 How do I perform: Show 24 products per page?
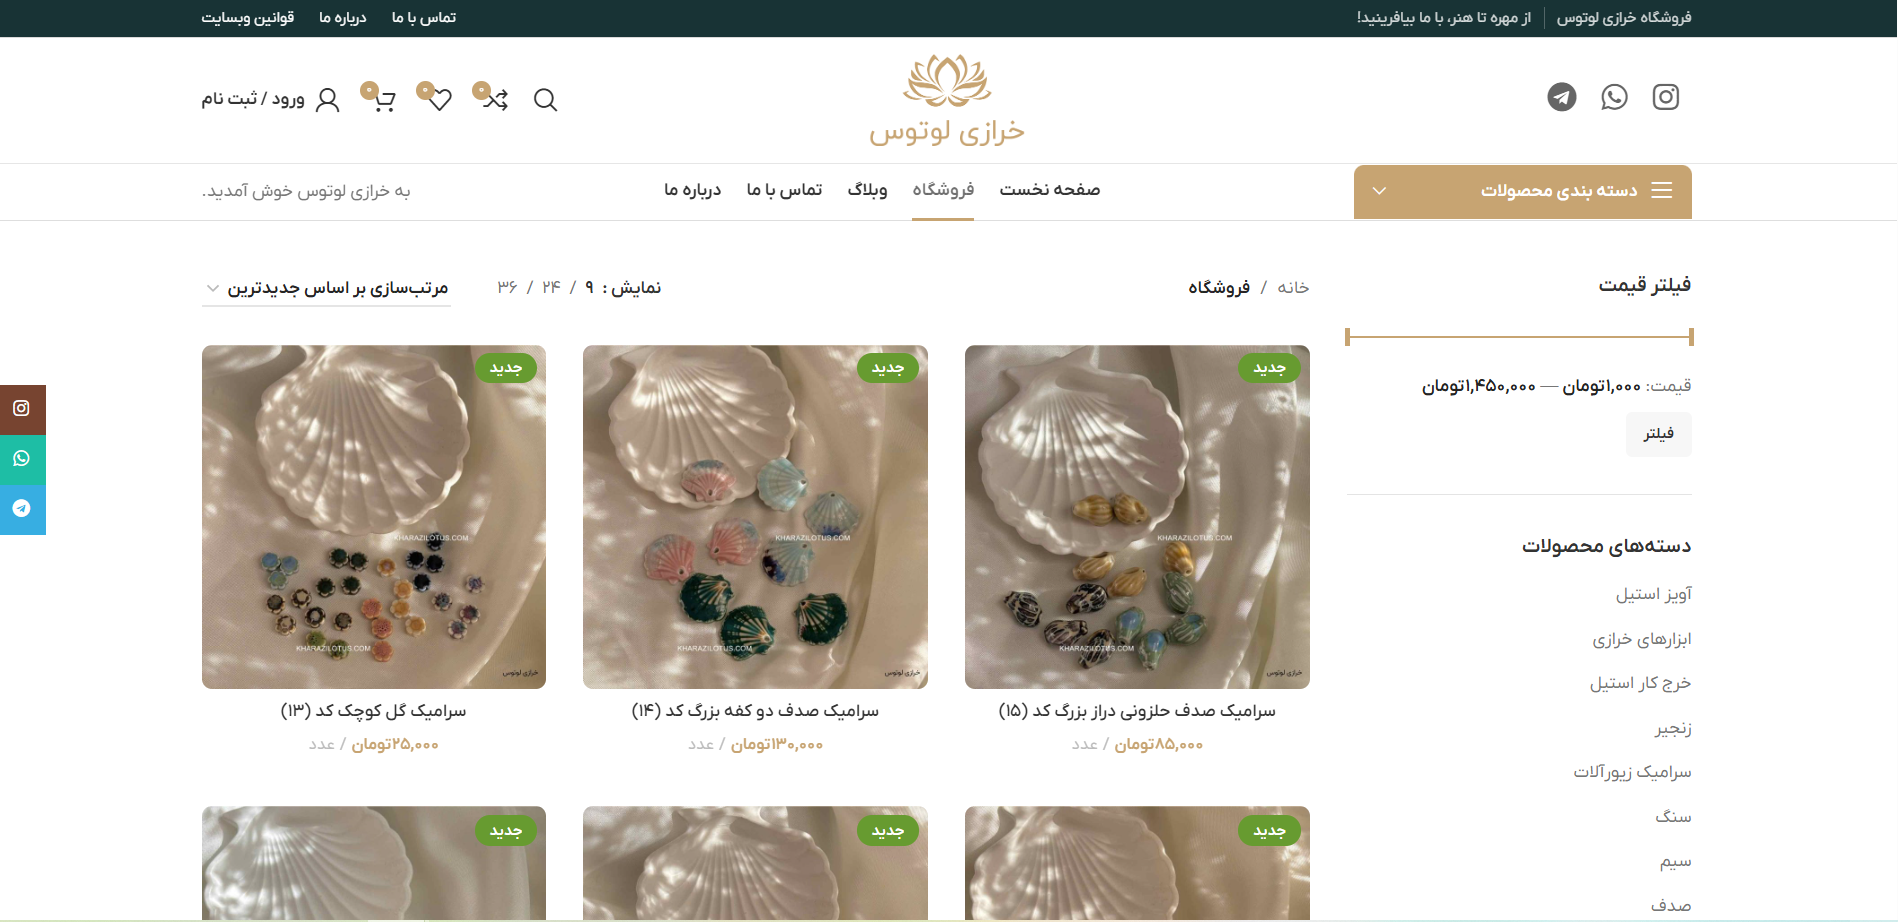pos(551,288)
